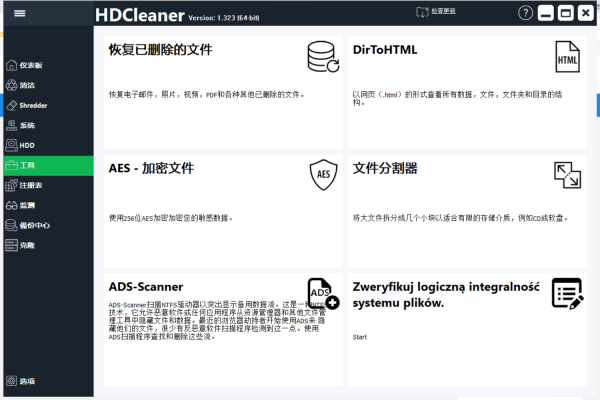The image size is (600, 400).
Task: Open the AES - 加密文件 tool title
Action: [x=151, y=168]
